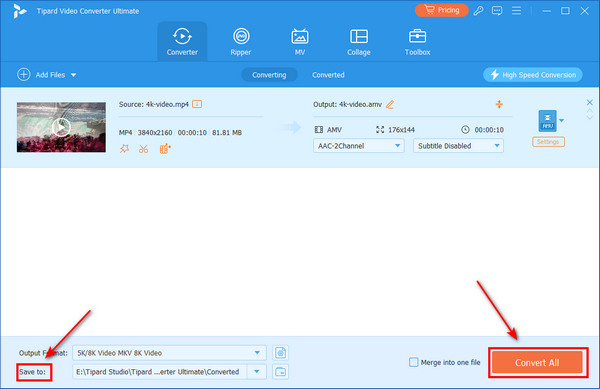Open the Subtitle Disabled dropdown
Image resolution: width=600 pixels, height=389 pixels.
pyautogui.click(x=458, y=146)
